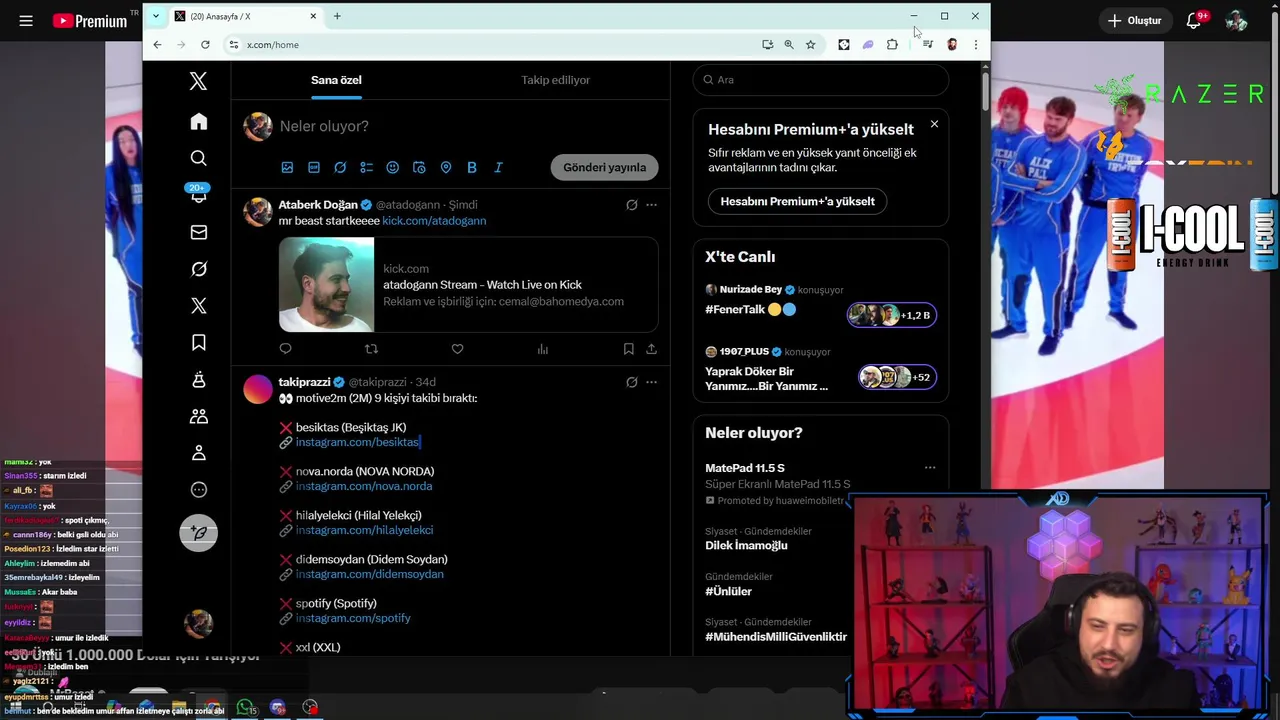Toggle italic text formatting in composer

coord(498,167)
